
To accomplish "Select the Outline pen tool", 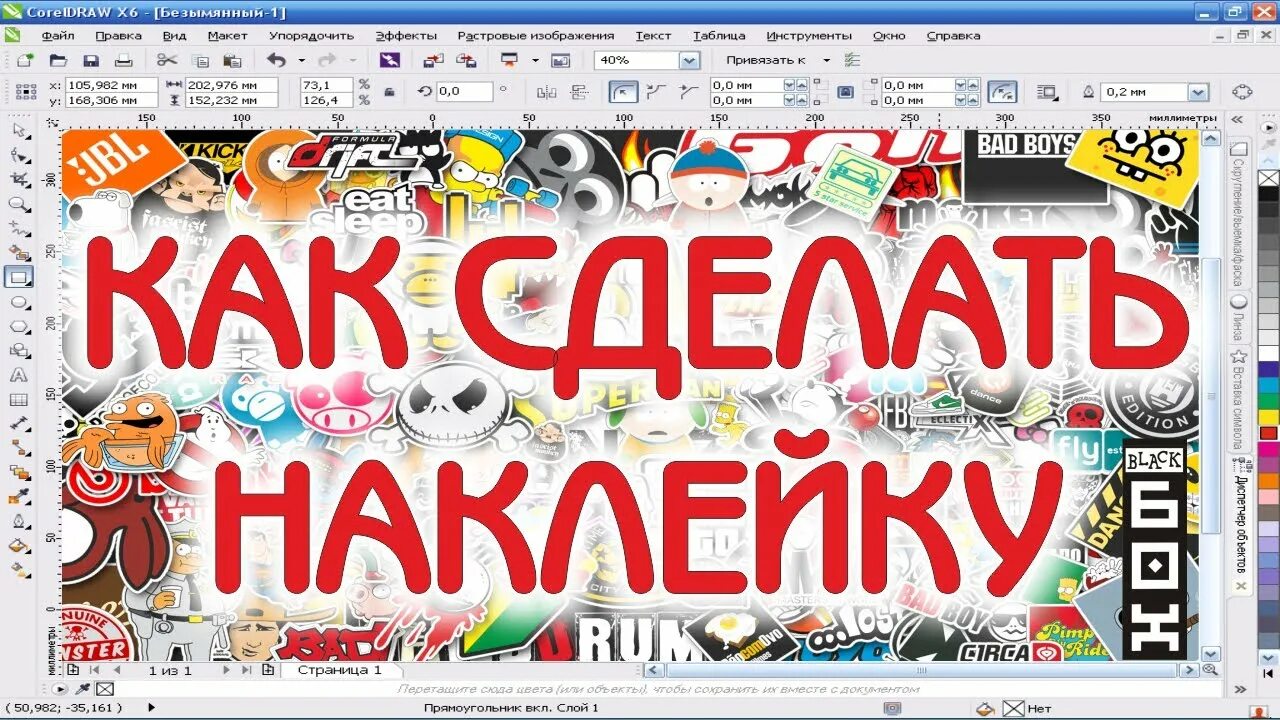I will [x=19, y=522].
